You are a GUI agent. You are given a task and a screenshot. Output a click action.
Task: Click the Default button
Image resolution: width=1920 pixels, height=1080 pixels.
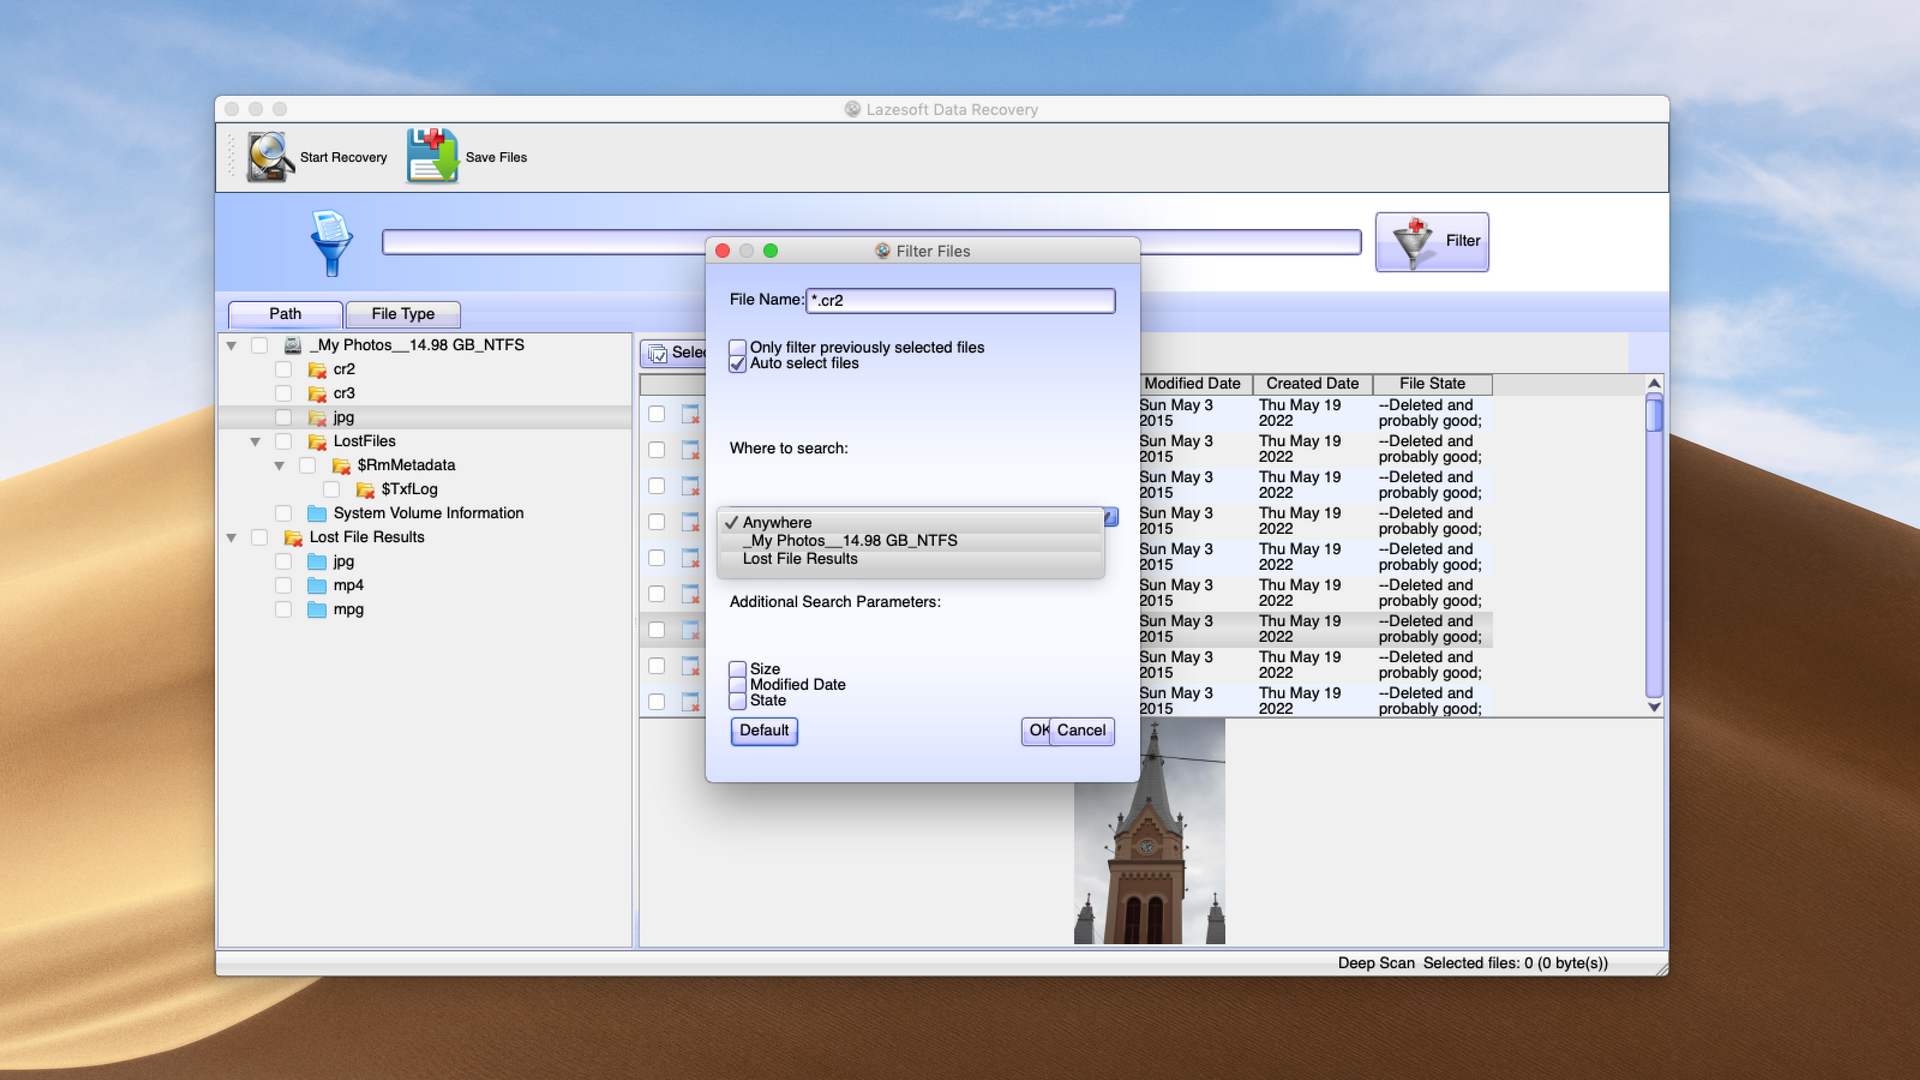[x=764, y=731]
